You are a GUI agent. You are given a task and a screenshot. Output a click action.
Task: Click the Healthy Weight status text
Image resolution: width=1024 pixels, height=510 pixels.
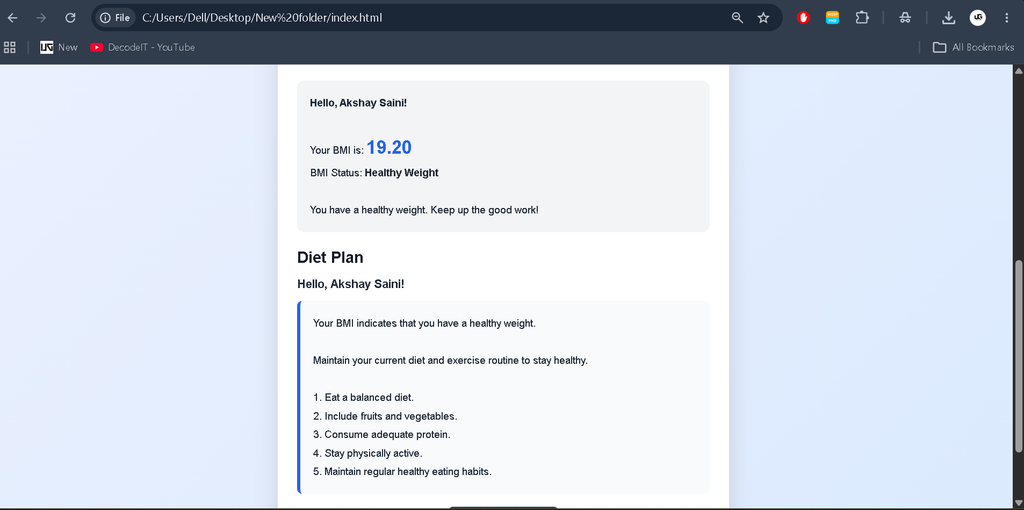(x=402, y=173)
